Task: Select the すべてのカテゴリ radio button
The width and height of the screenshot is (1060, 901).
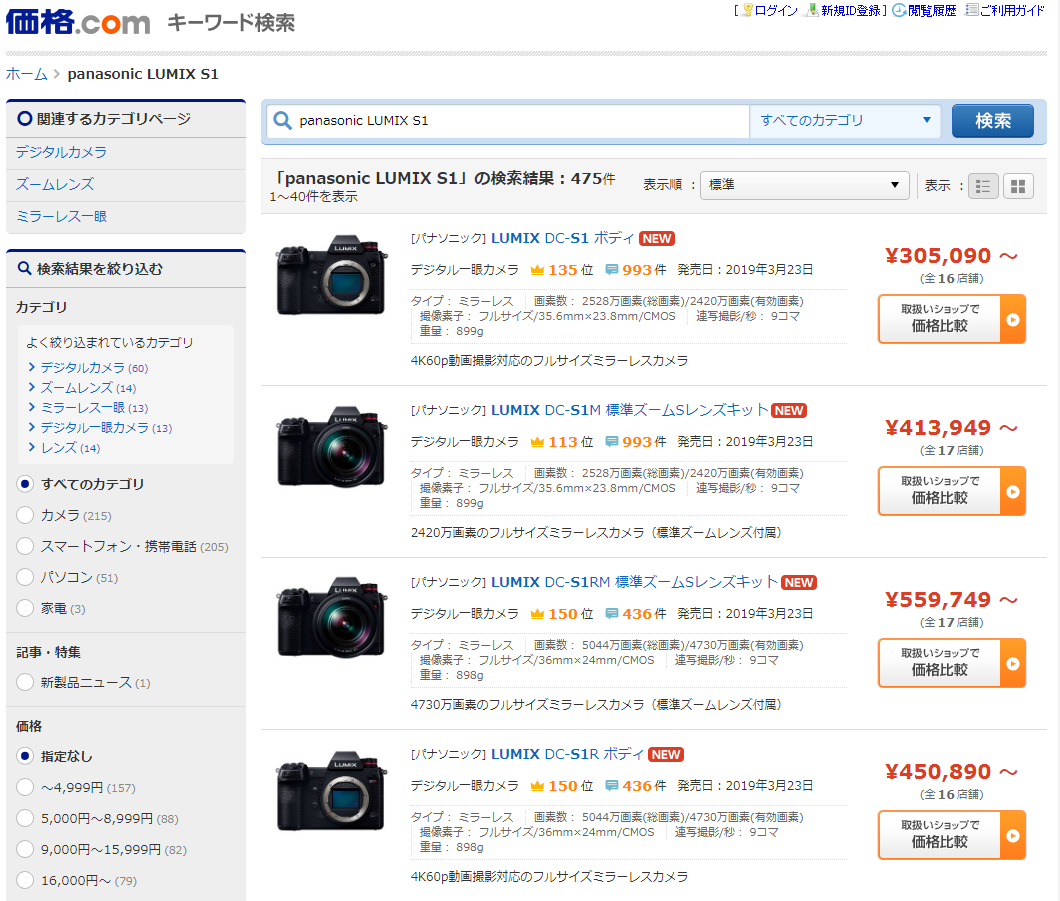Action: tap(25, 484)
